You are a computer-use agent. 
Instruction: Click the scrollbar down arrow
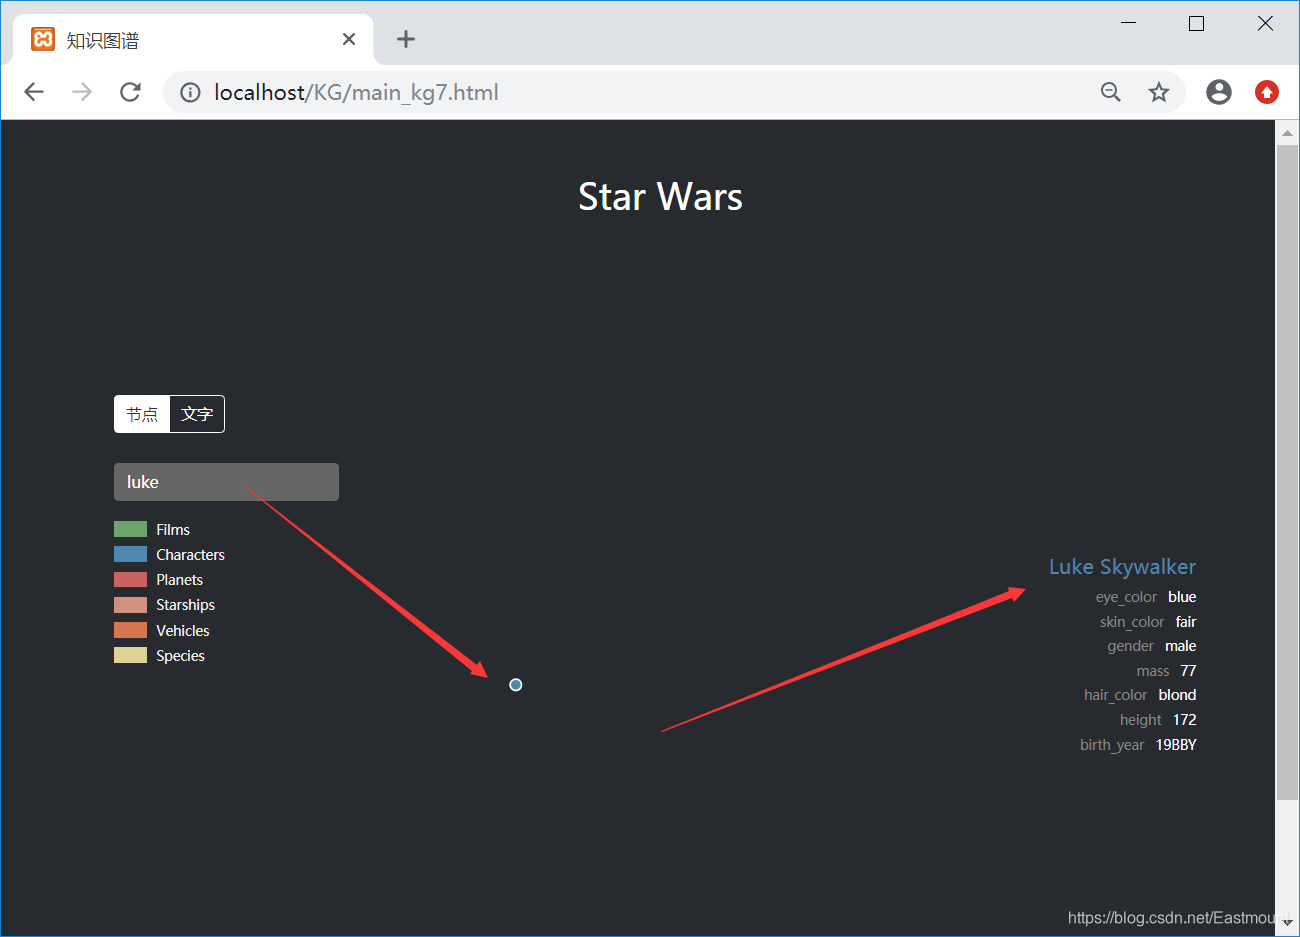tap(1287, 923)
